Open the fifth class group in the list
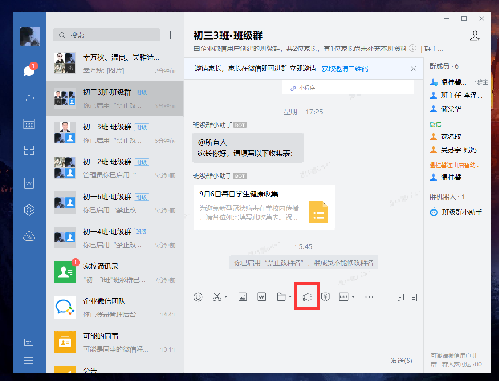The image size is (500, 381). 115,203
